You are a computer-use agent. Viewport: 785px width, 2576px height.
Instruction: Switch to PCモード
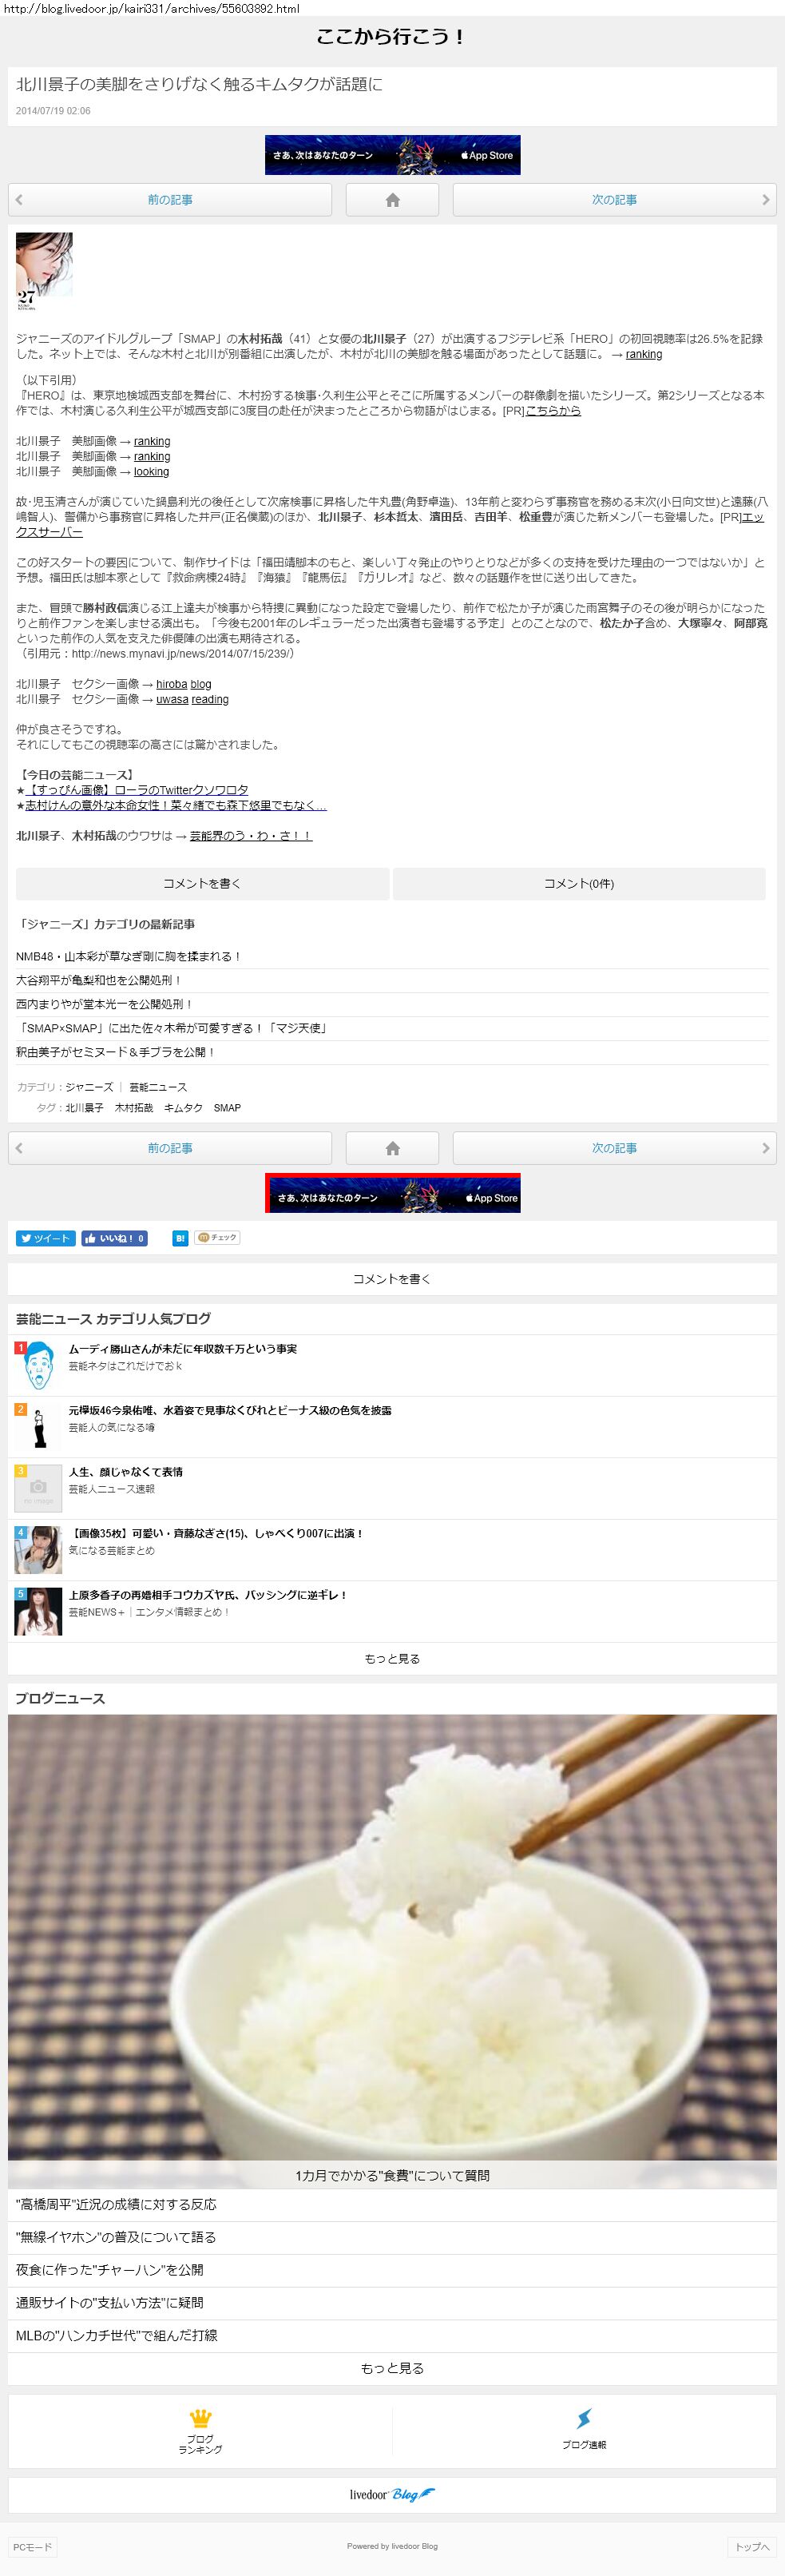click(x=32, y=2547)
